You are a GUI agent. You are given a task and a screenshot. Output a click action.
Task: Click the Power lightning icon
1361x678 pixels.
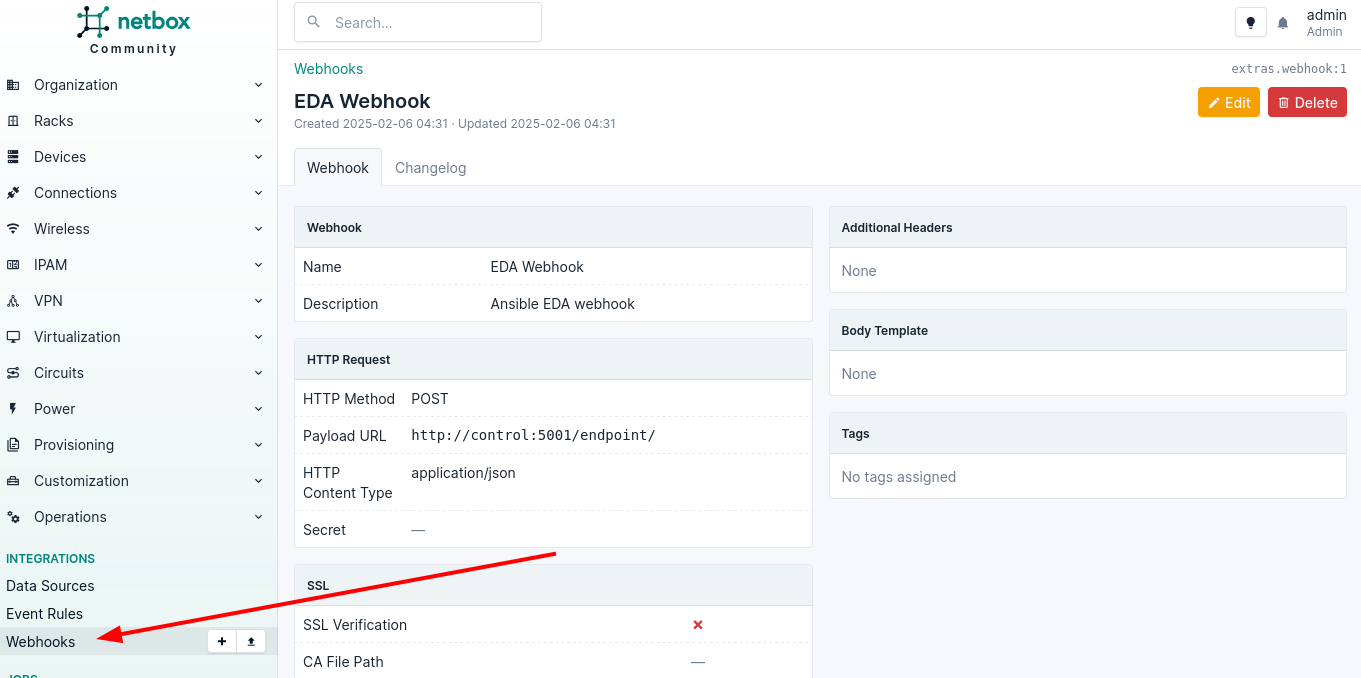tap(13, 409)
